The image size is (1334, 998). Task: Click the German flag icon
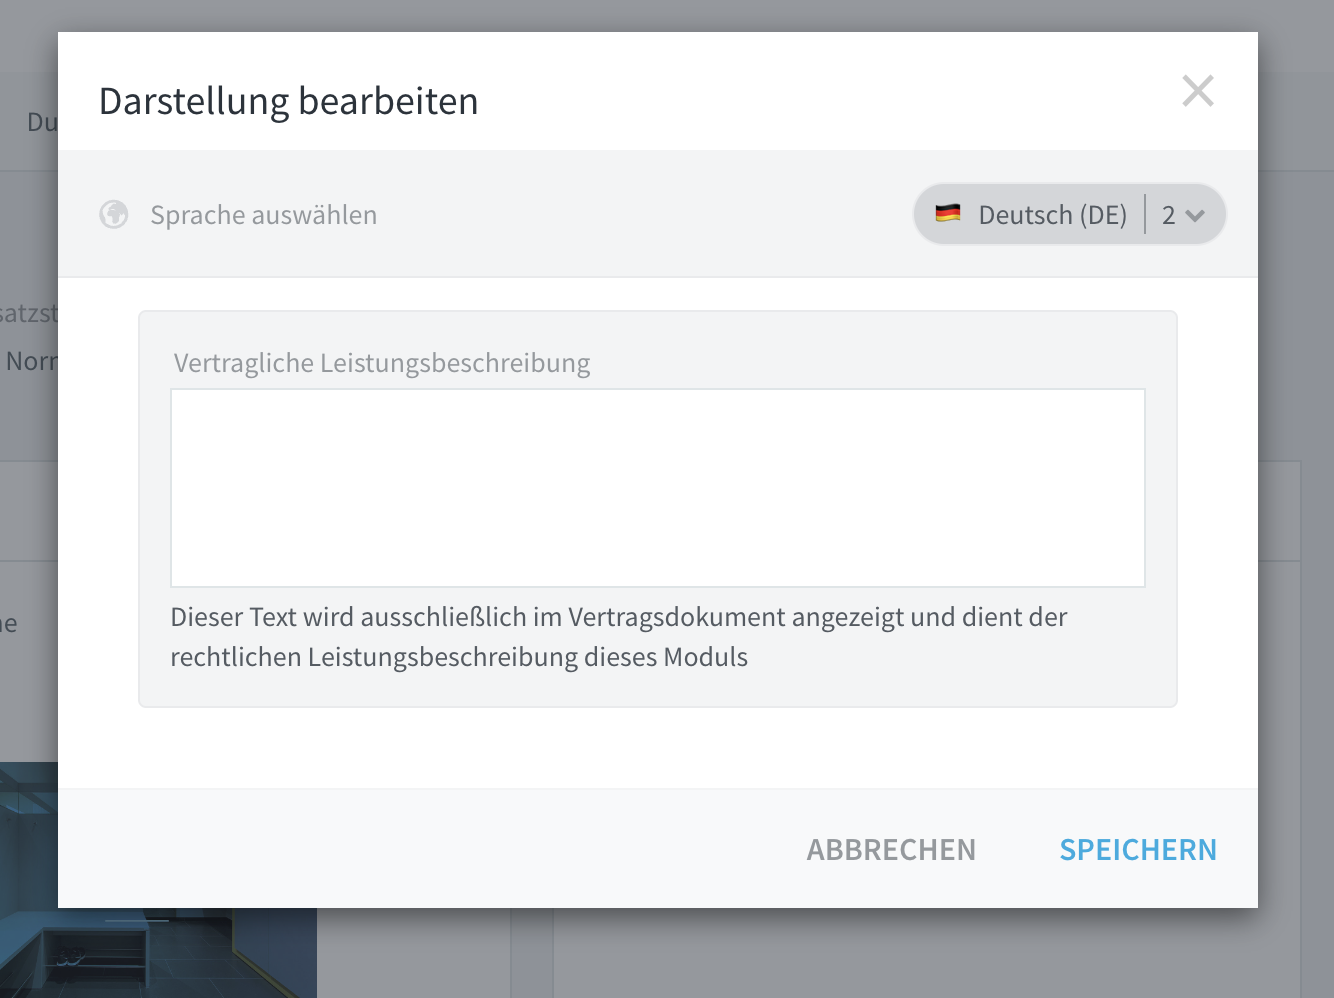click(x=947, y=213)
